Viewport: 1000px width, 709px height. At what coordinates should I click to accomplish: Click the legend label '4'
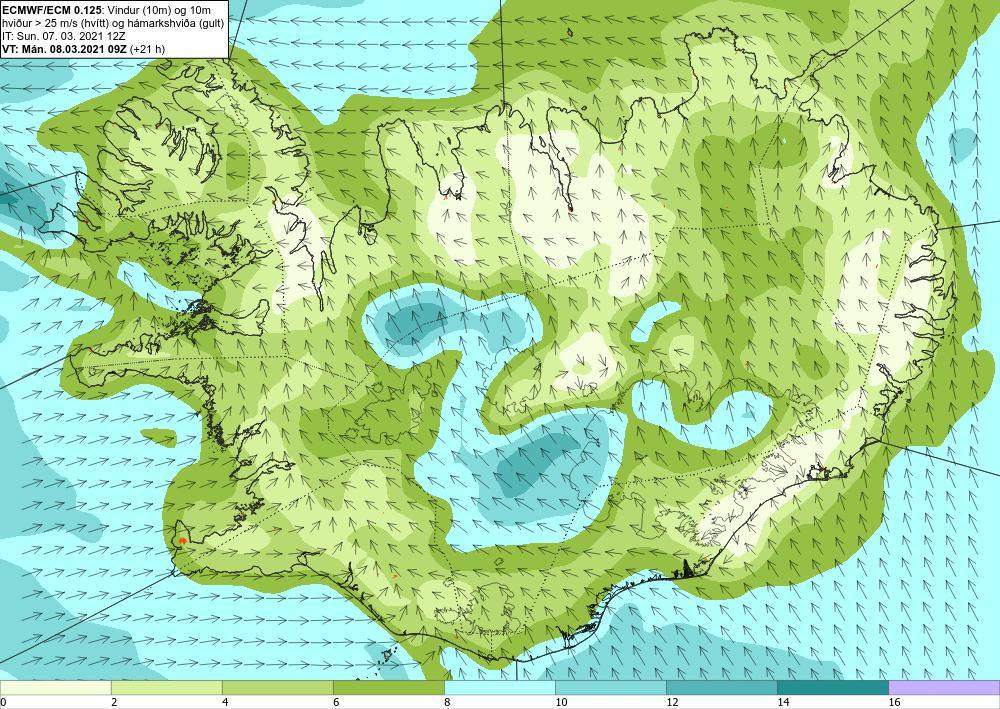point(225,703)
